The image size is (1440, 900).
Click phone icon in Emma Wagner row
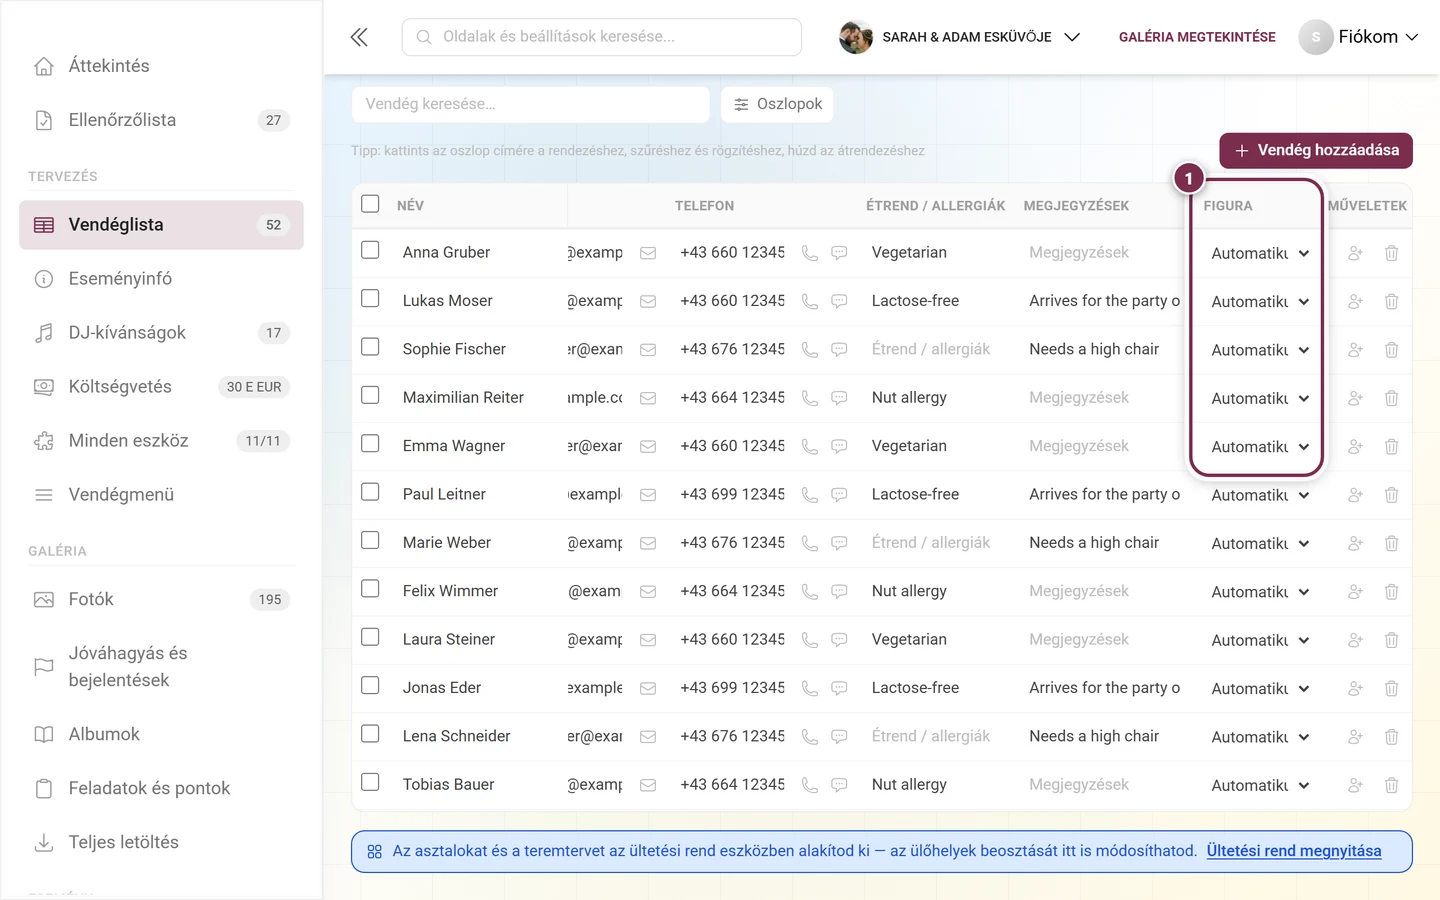click(810, 447)
